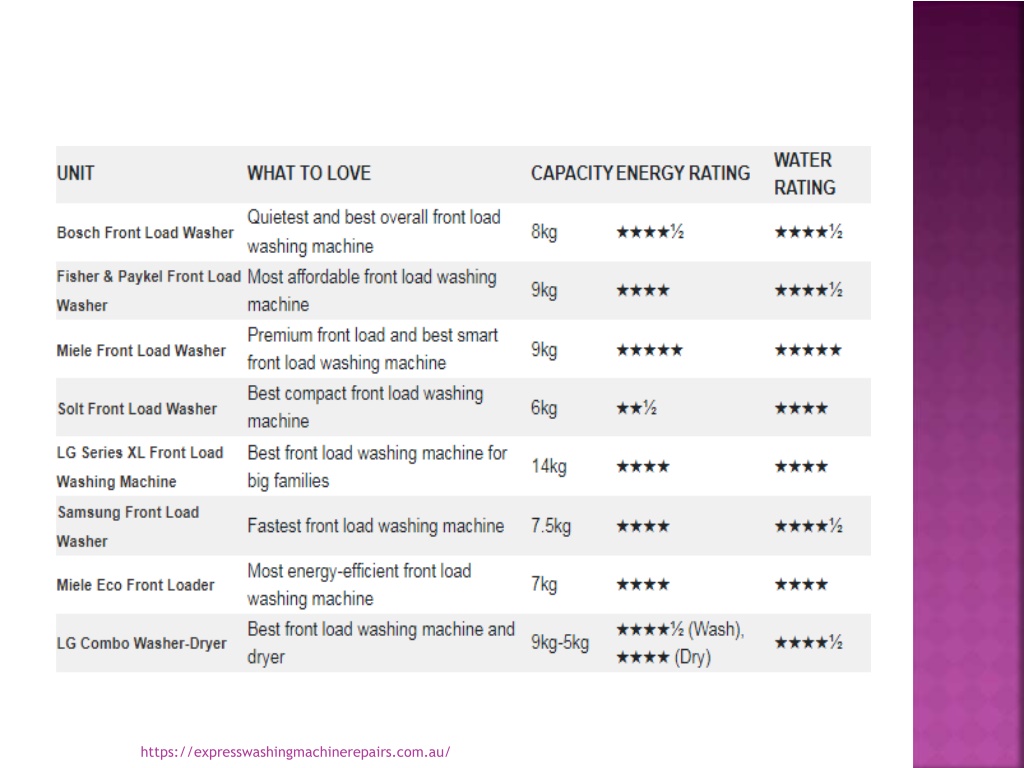The width and height of the screenshot is (1024, 768).
Task: Click the Bosch water rating stars
Action: [x=808, y=232]
